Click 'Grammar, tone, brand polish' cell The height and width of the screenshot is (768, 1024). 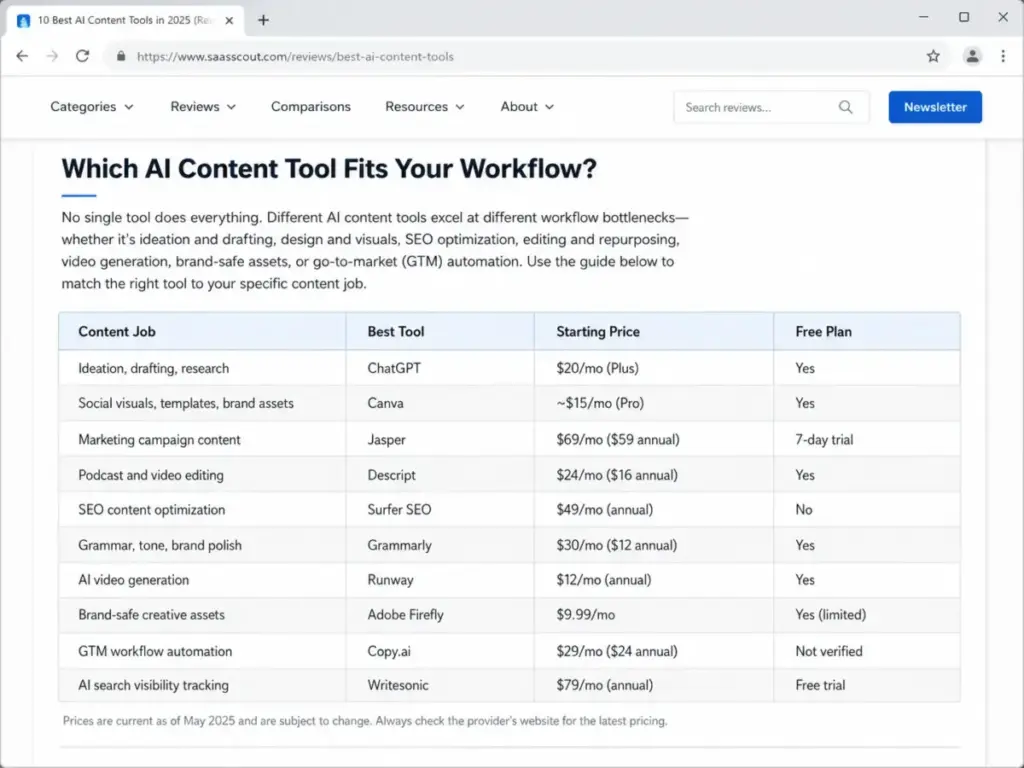202,545
